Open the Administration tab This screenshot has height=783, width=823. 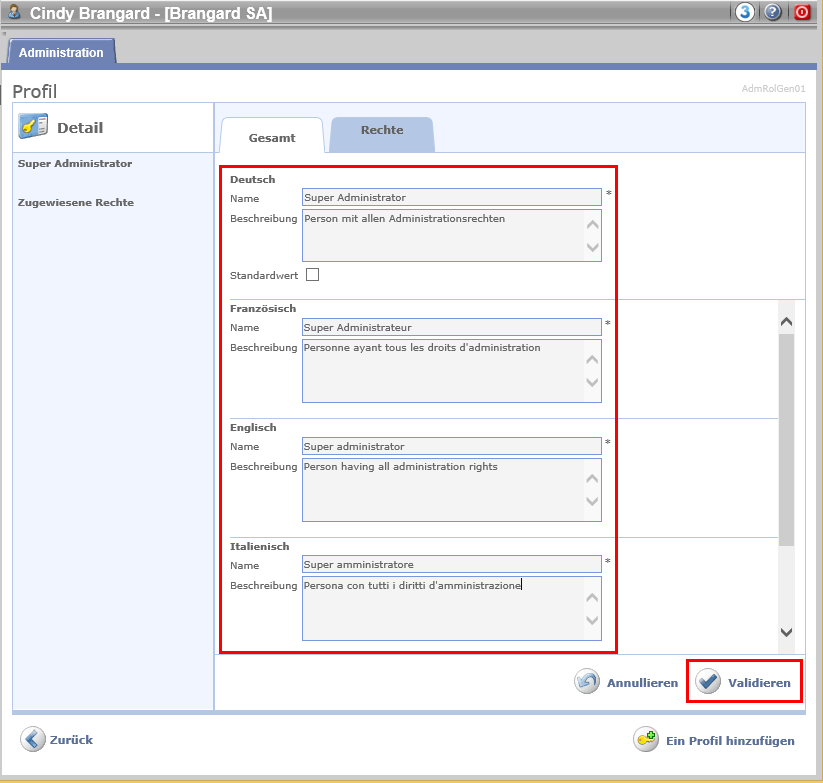(x=61, y=52)
